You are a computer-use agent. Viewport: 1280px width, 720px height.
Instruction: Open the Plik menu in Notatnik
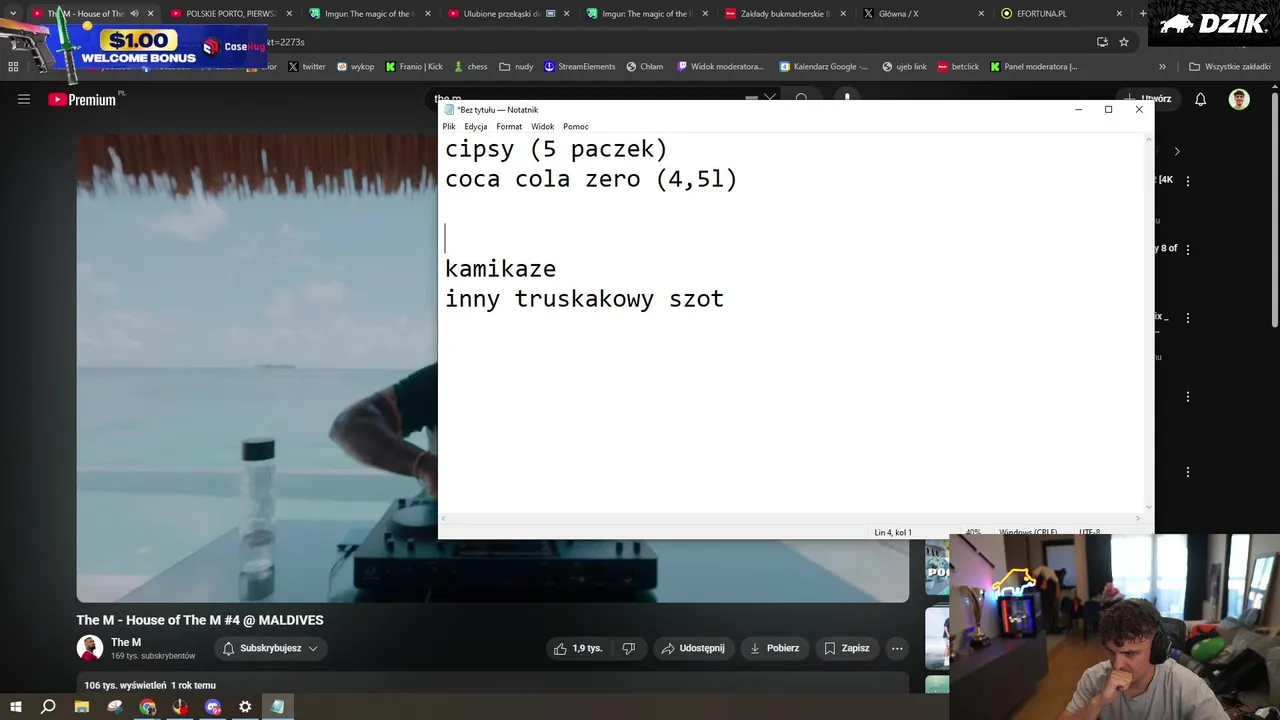click(449, 126)
